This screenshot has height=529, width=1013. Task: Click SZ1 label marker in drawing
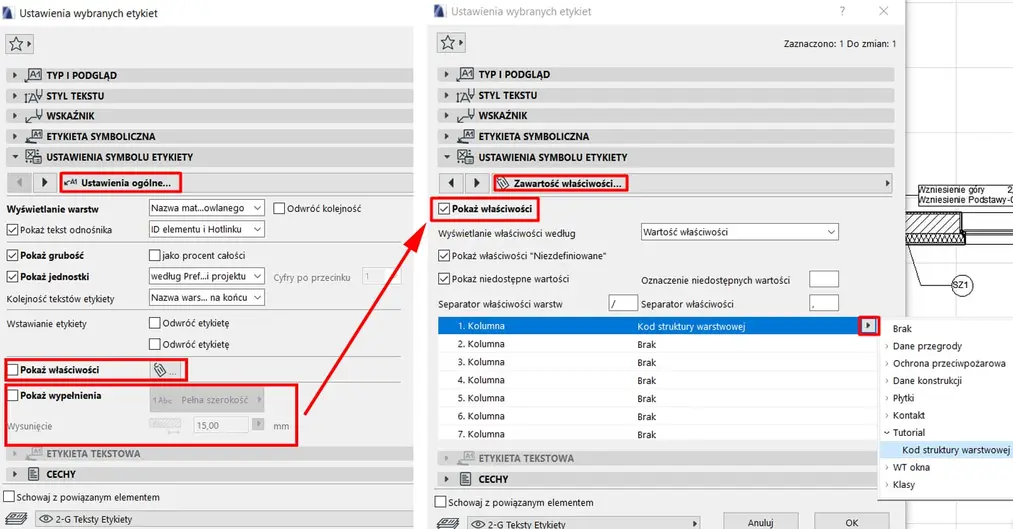961,285
